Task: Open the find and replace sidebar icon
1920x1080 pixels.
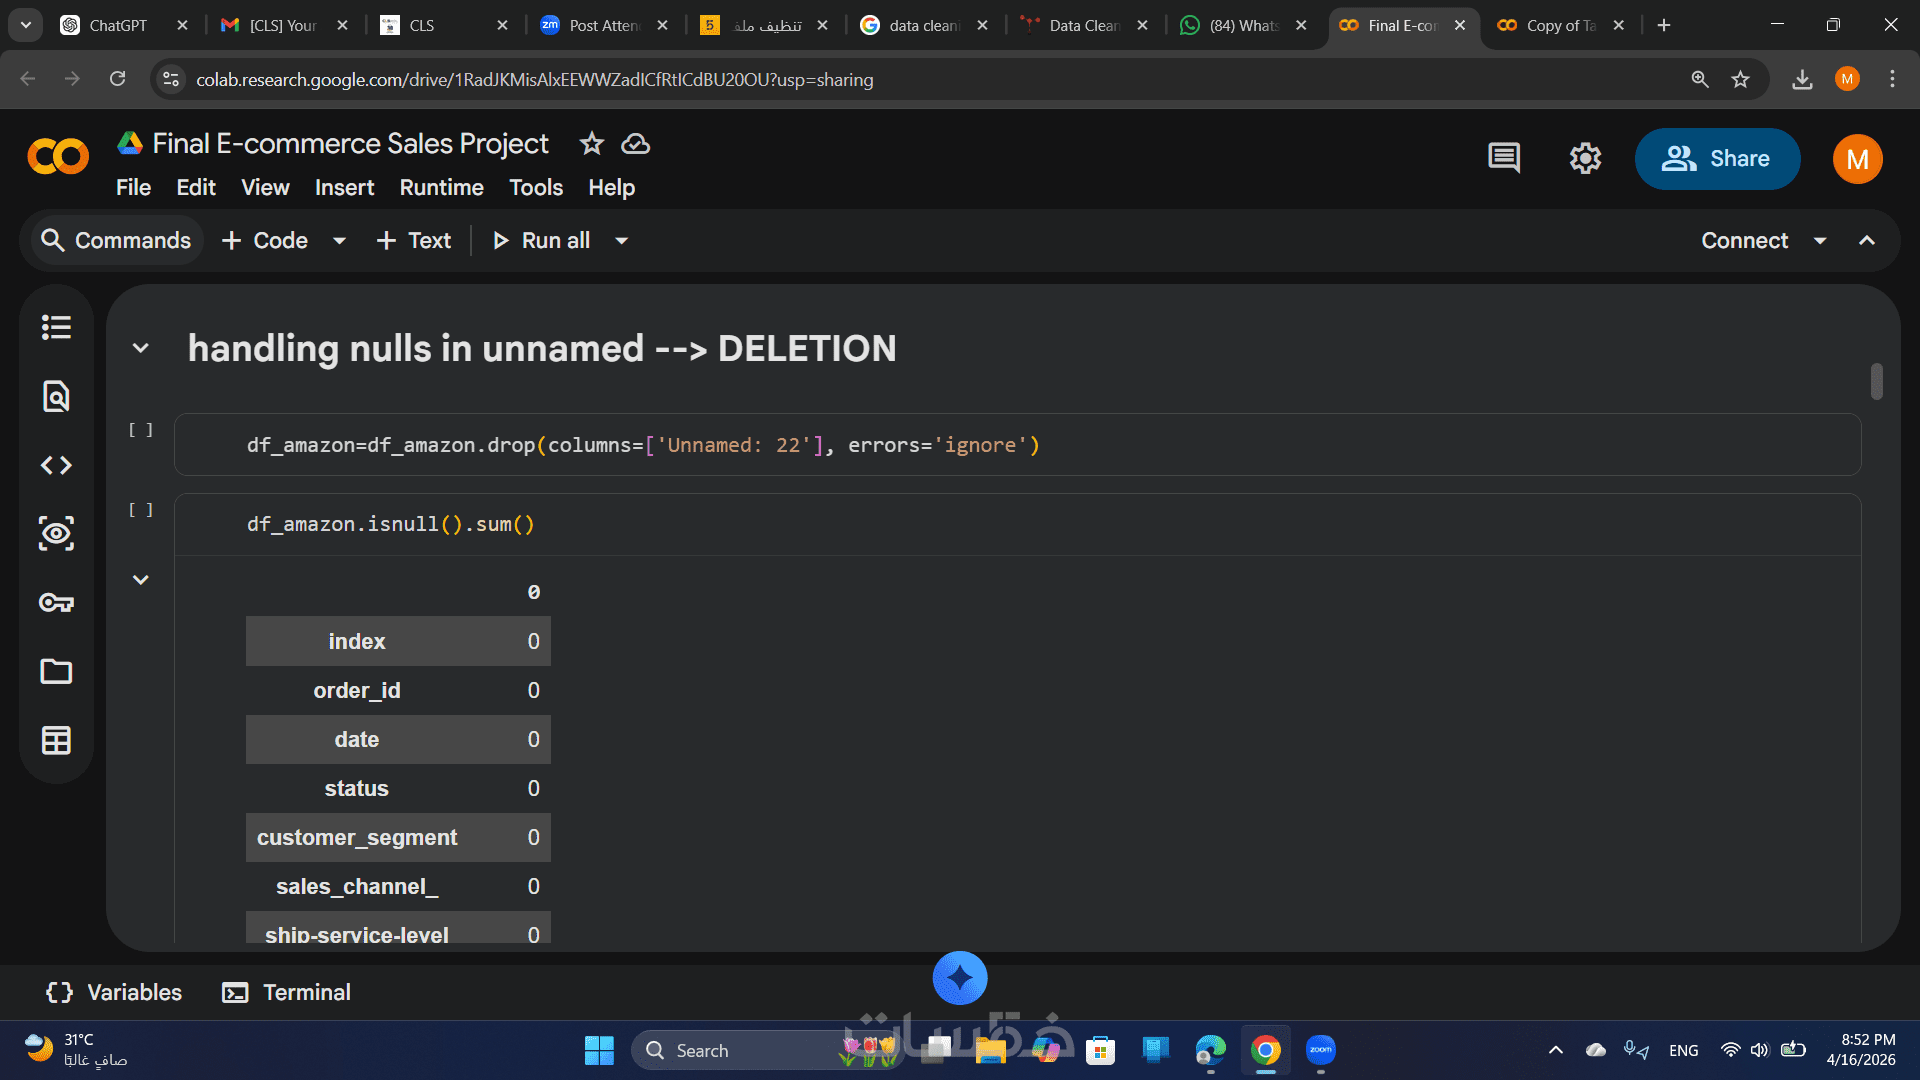Action: point(56,396)
